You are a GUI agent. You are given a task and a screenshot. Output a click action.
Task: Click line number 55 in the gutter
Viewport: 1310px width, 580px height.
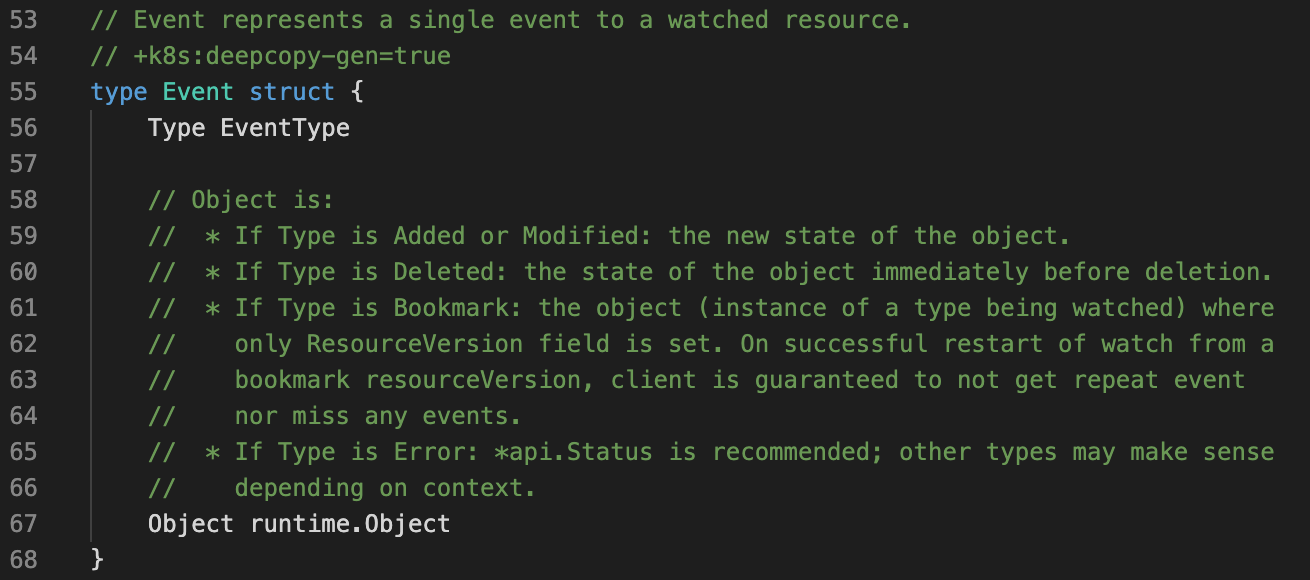[22, 92]
